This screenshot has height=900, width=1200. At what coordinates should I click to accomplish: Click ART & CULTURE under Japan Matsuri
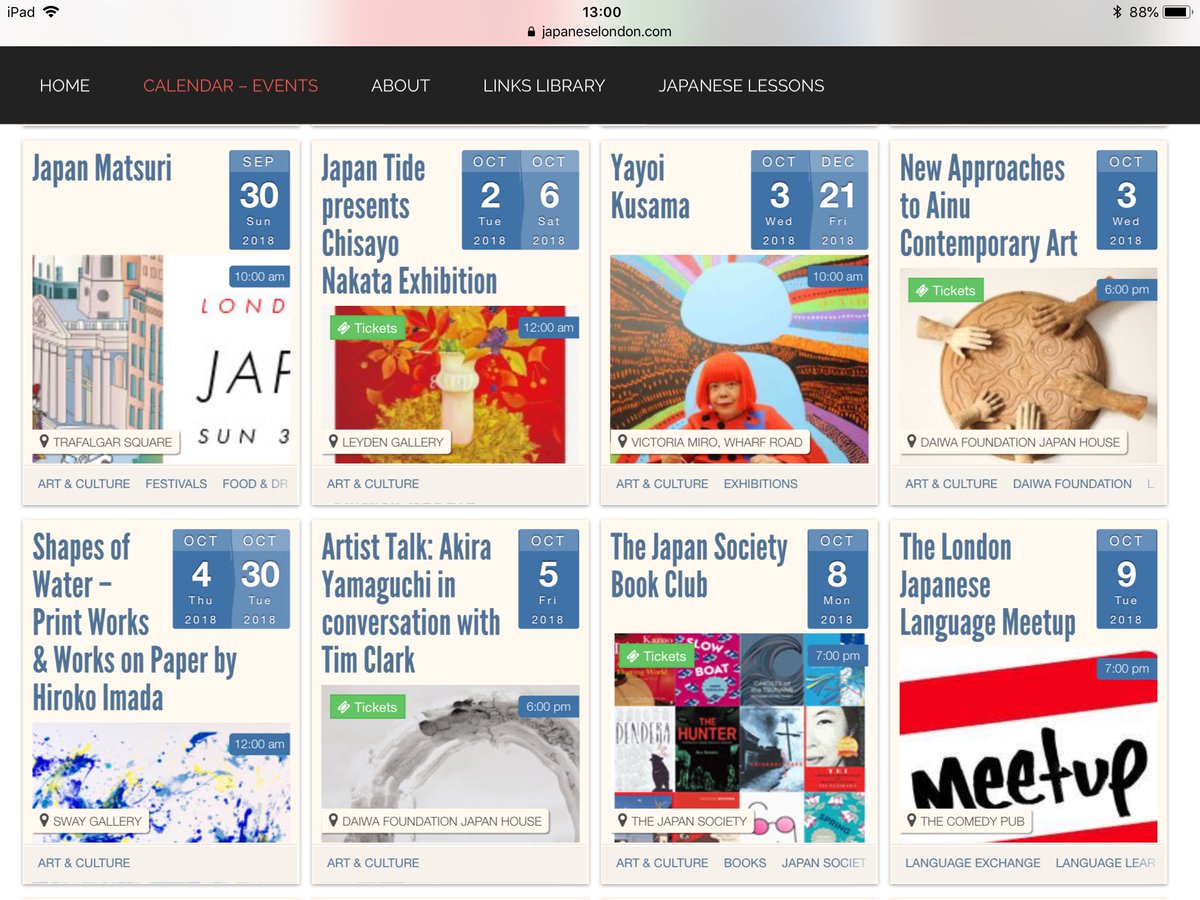tap(84, 484)
